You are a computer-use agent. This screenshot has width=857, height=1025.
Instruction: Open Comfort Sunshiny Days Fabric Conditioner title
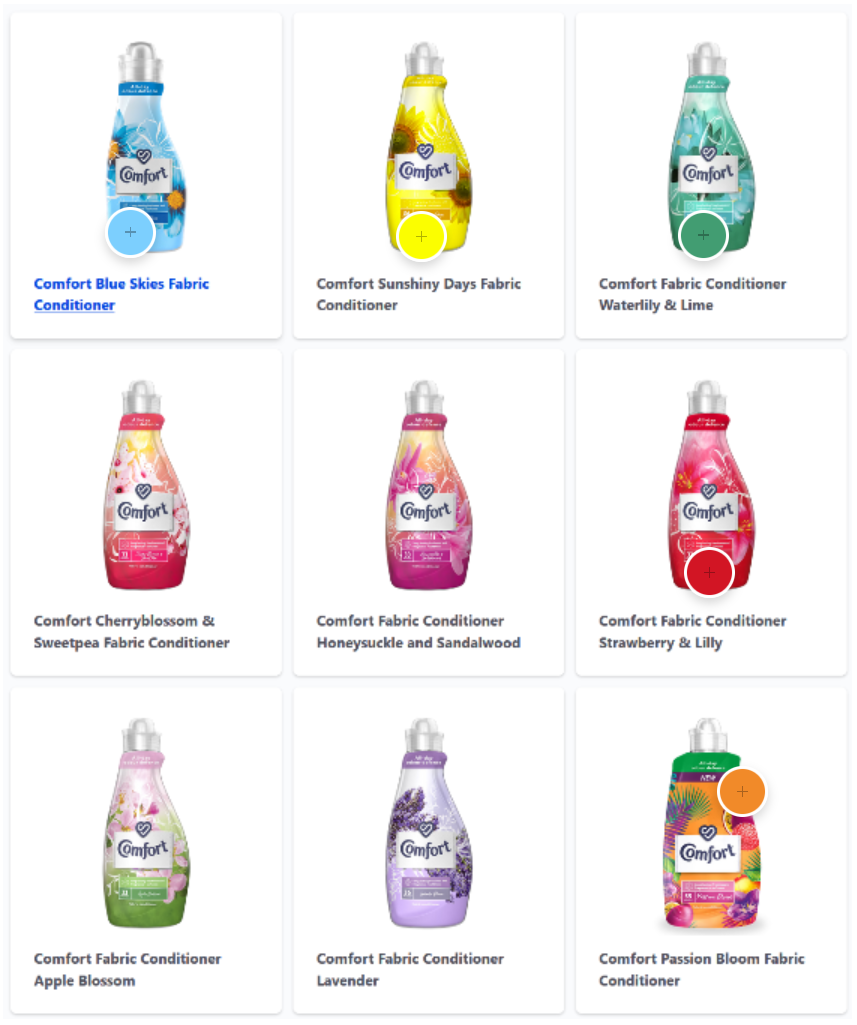click(x=418, y=294)
